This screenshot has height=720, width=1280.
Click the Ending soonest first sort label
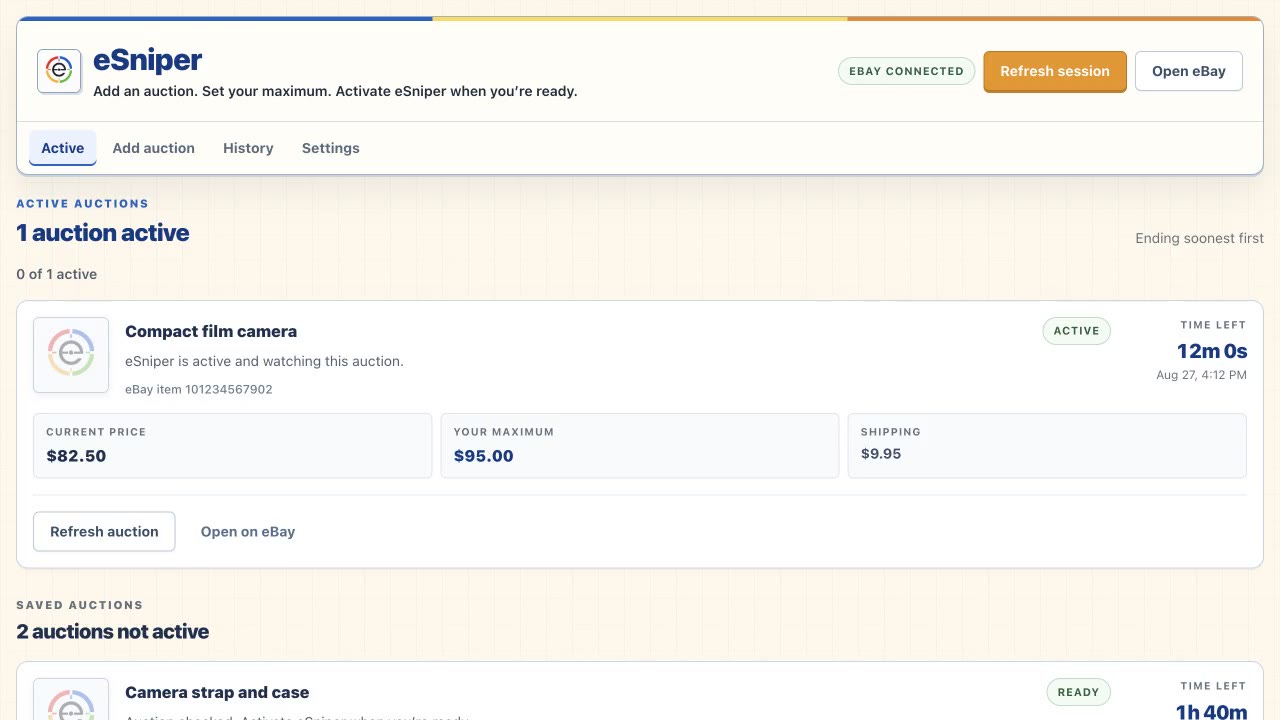(x=1199, y=238)
